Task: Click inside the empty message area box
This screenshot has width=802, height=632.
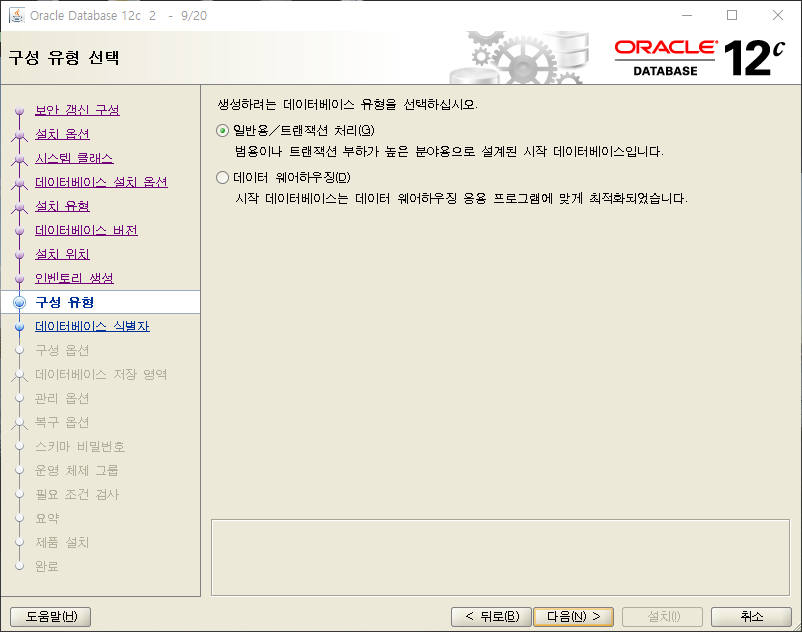Action: (500, 557)
